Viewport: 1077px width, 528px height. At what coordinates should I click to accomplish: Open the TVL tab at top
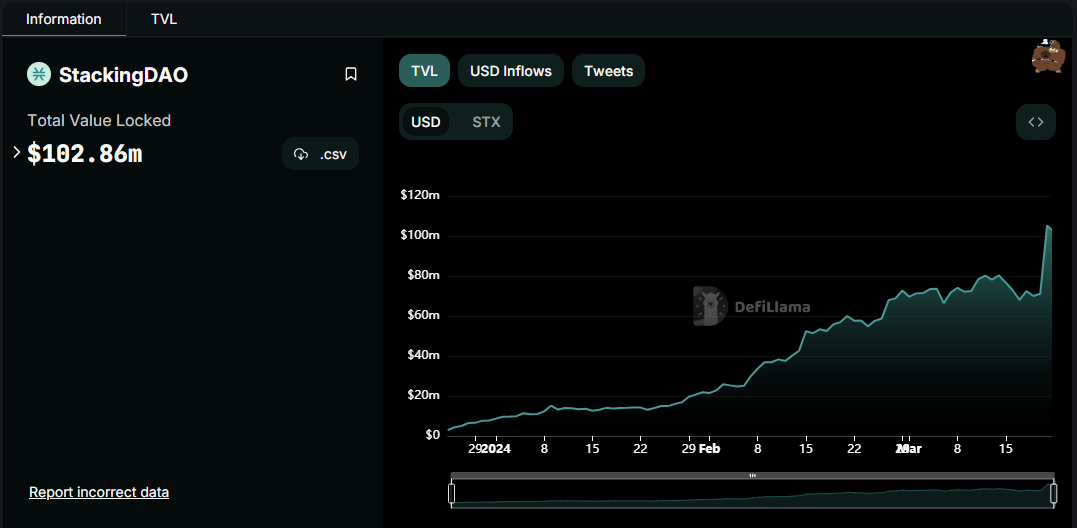pos(164,19)
